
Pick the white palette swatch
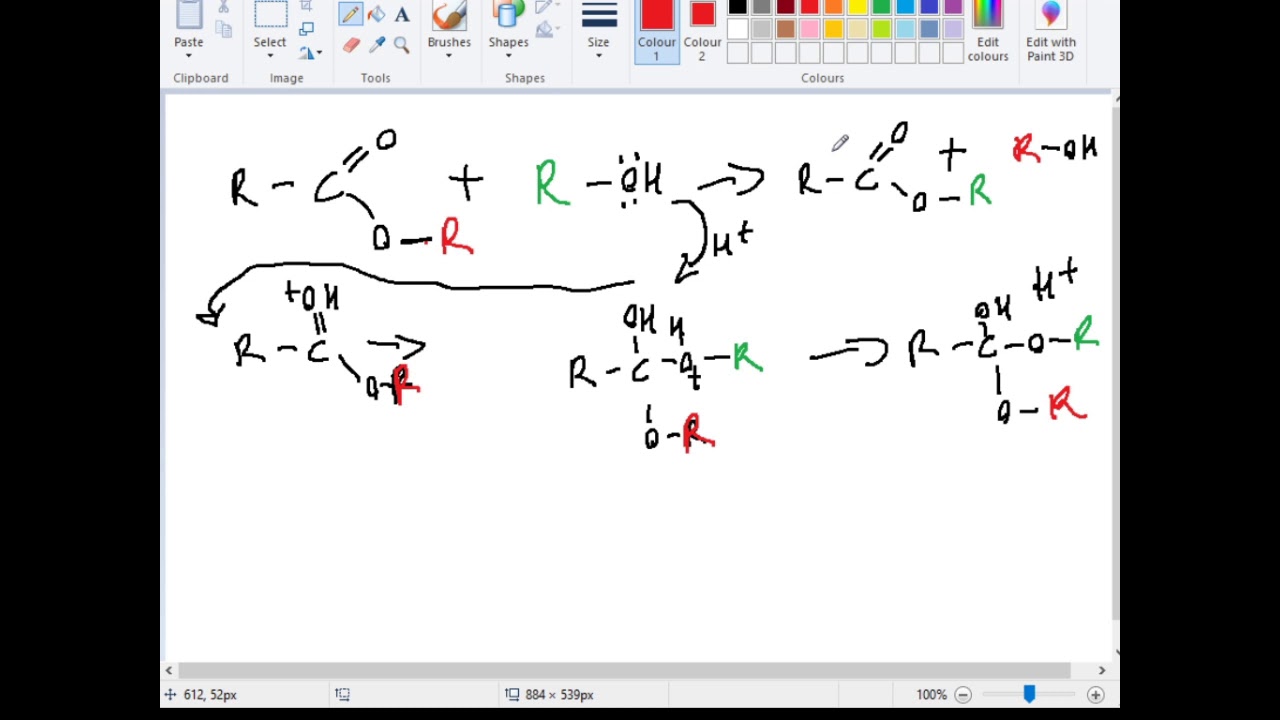click(x=738, y=29)
